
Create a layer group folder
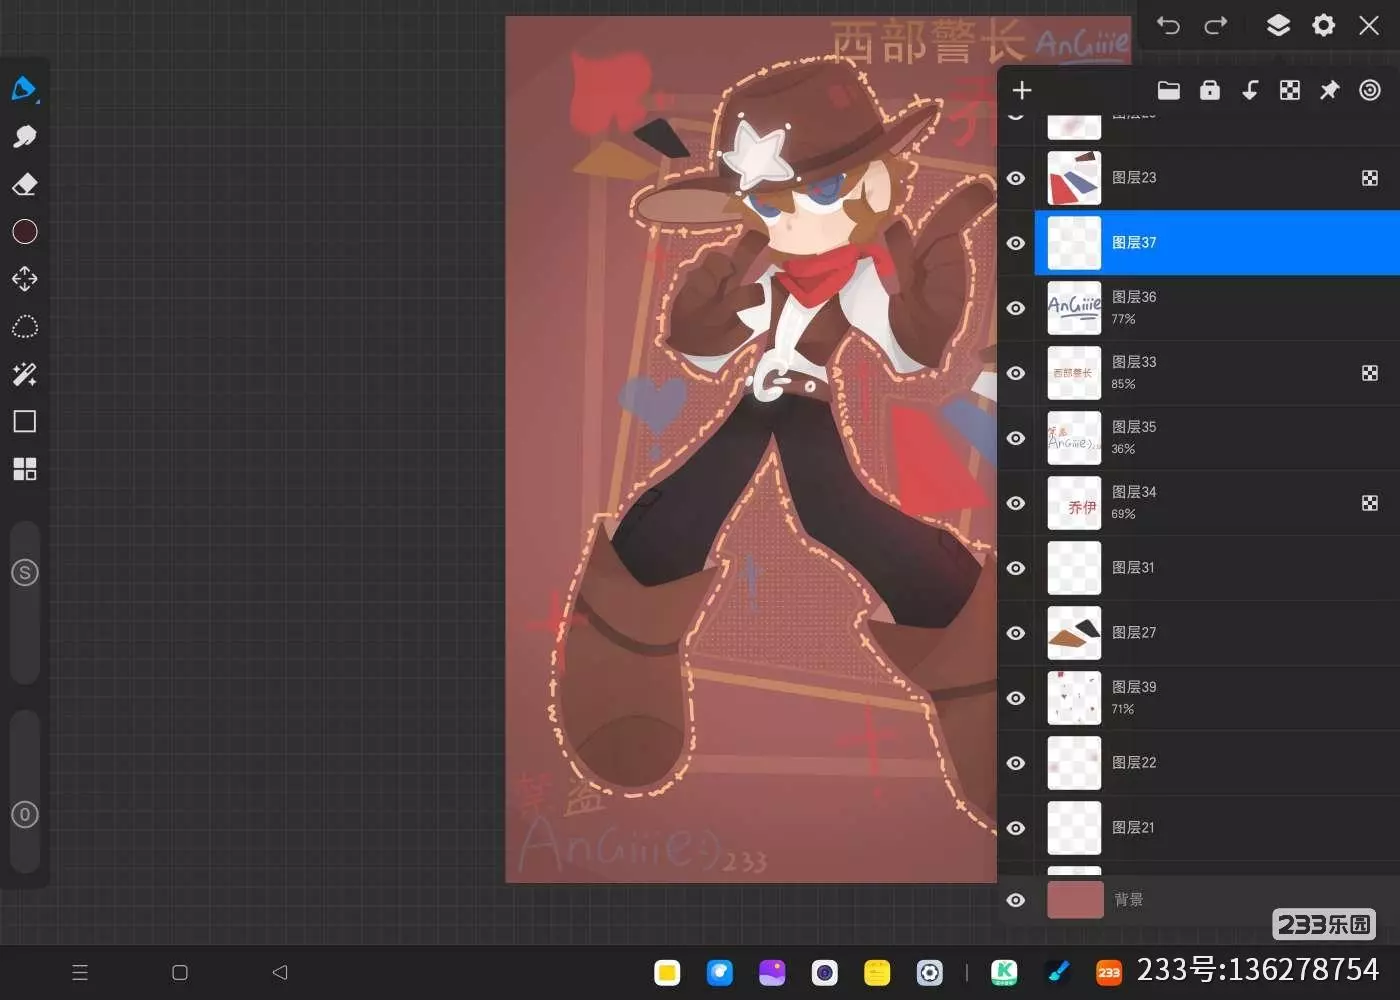tap(1168, 91)
